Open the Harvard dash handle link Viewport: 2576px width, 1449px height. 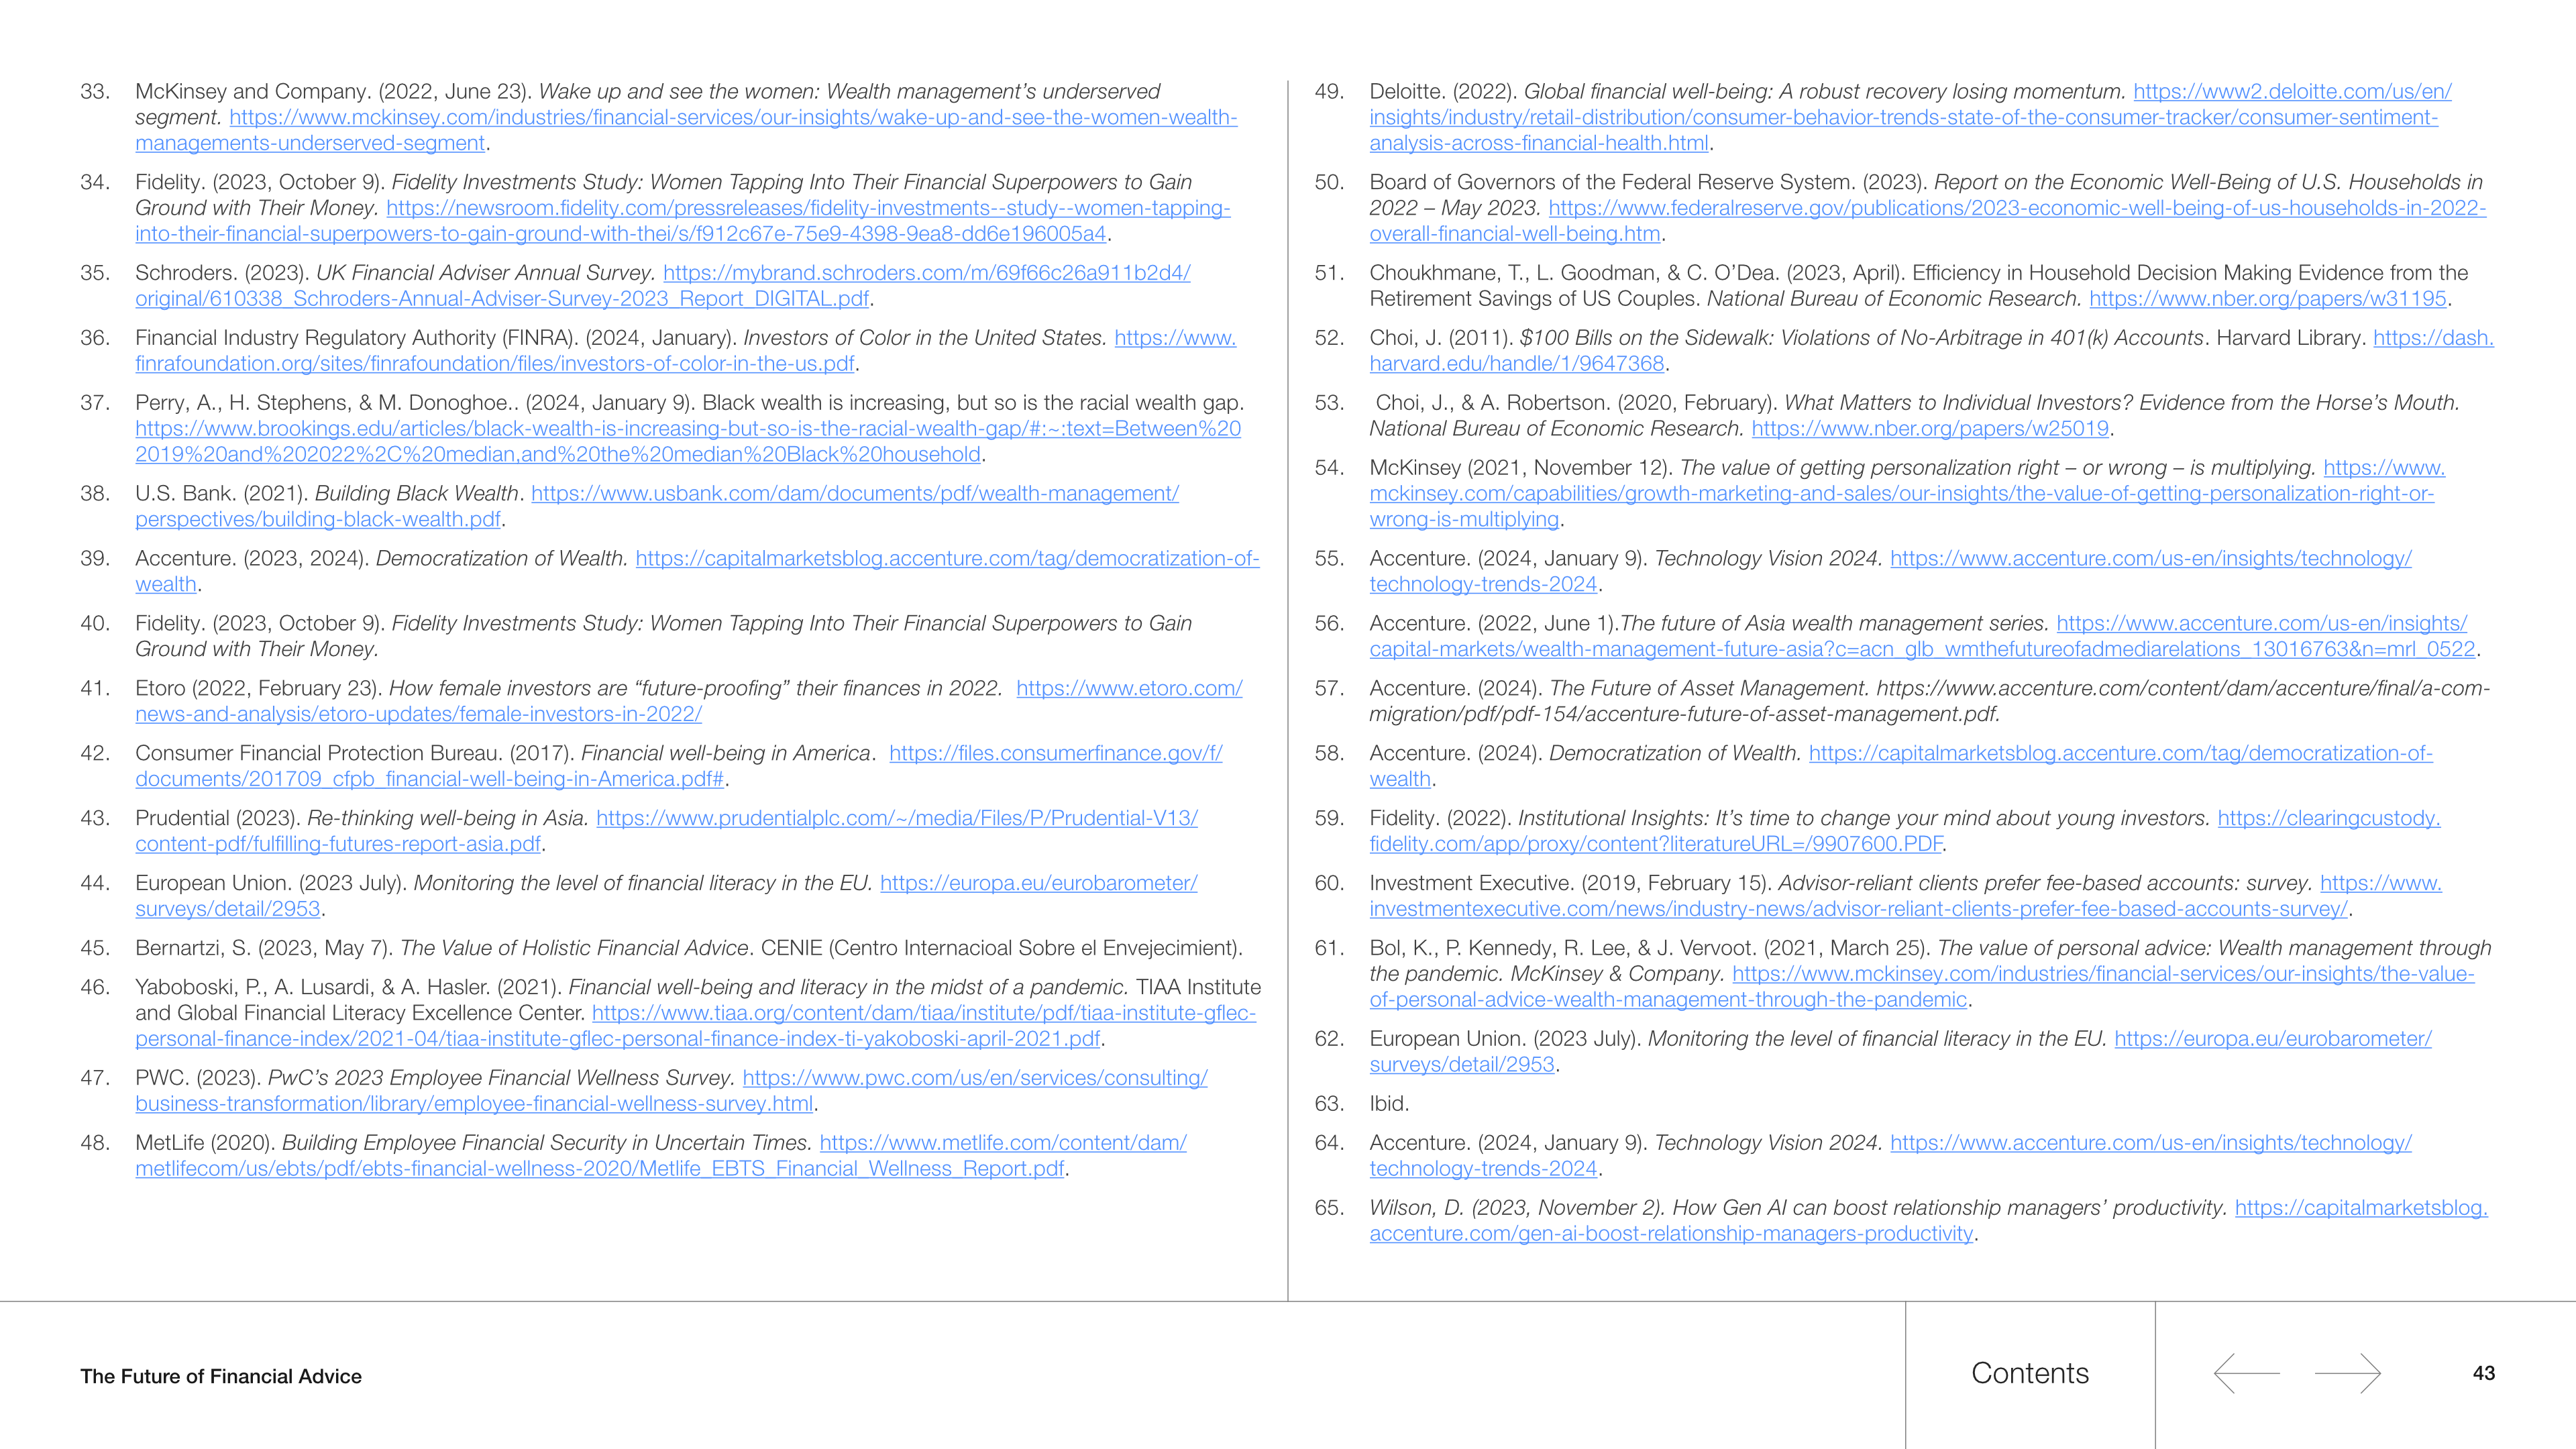[x=1516, y=364]
